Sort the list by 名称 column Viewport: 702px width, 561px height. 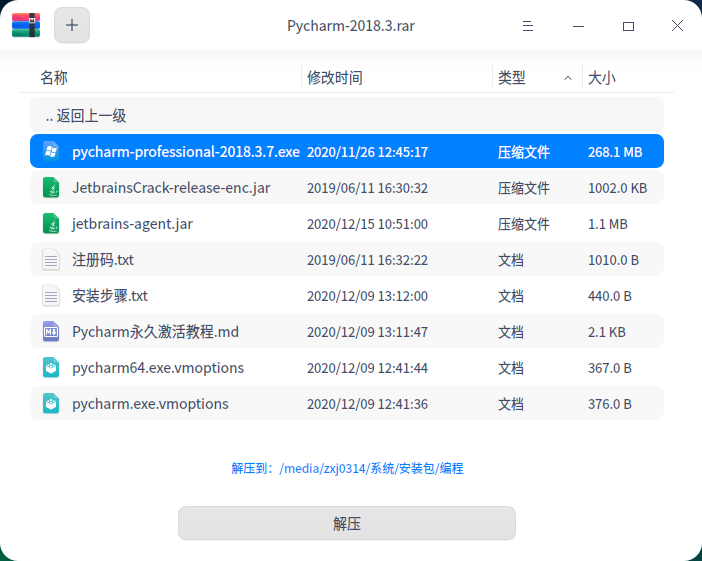click(54, 78)
